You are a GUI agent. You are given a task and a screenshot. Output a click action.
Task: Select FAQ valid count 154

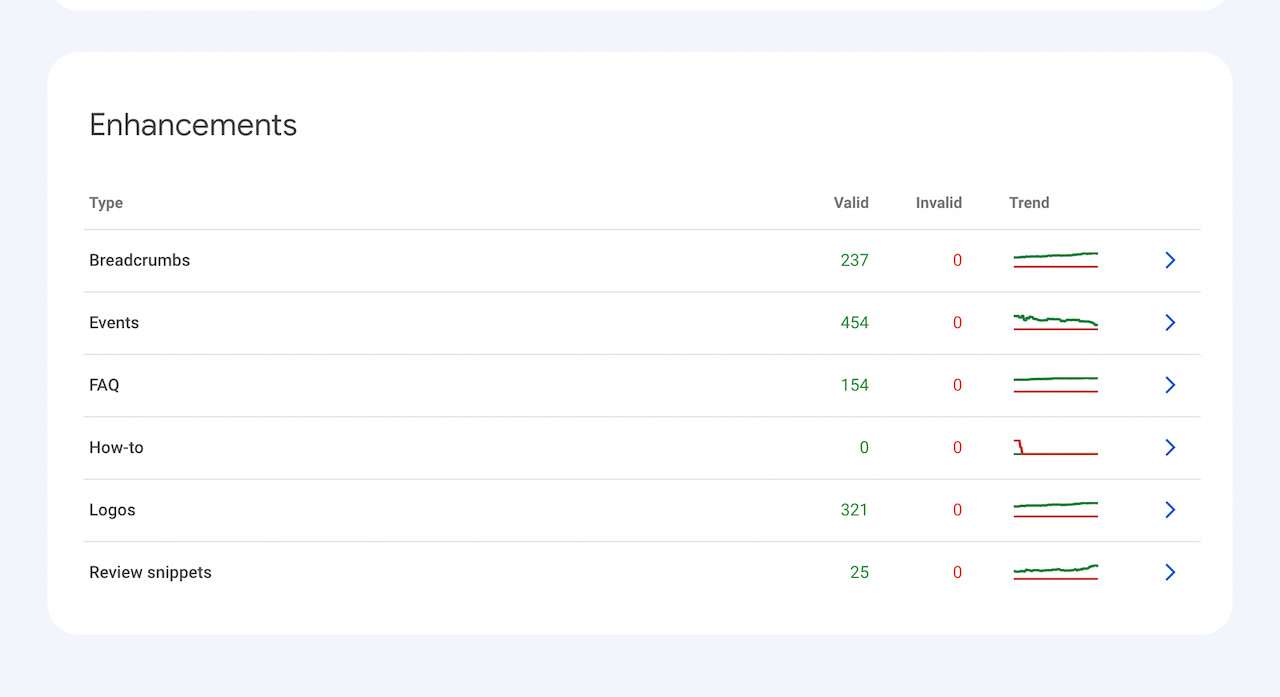(854, 385)
